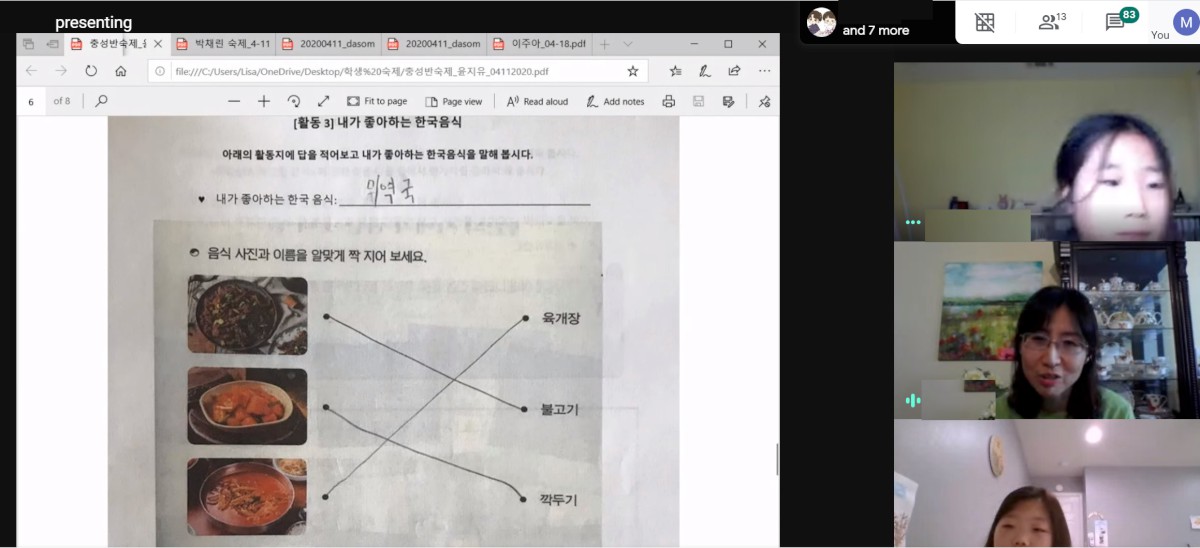Open the Page view dropdown

point(453,101)
